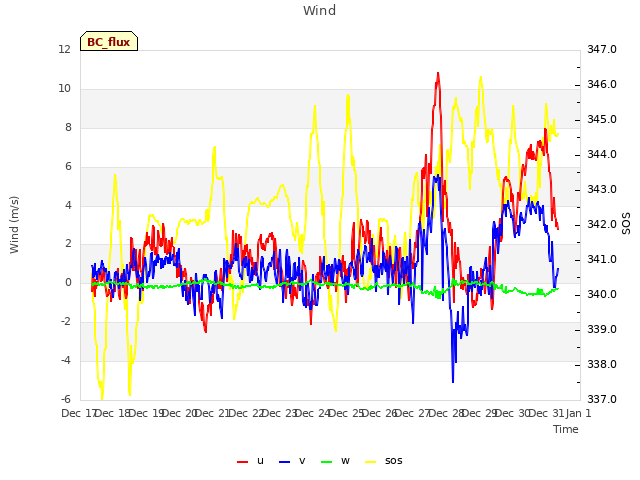The width and height of the screenshot is (640, 480).
Task: Click the 'Dec 26' x-axis label
Action: click(x=380, y=413)
